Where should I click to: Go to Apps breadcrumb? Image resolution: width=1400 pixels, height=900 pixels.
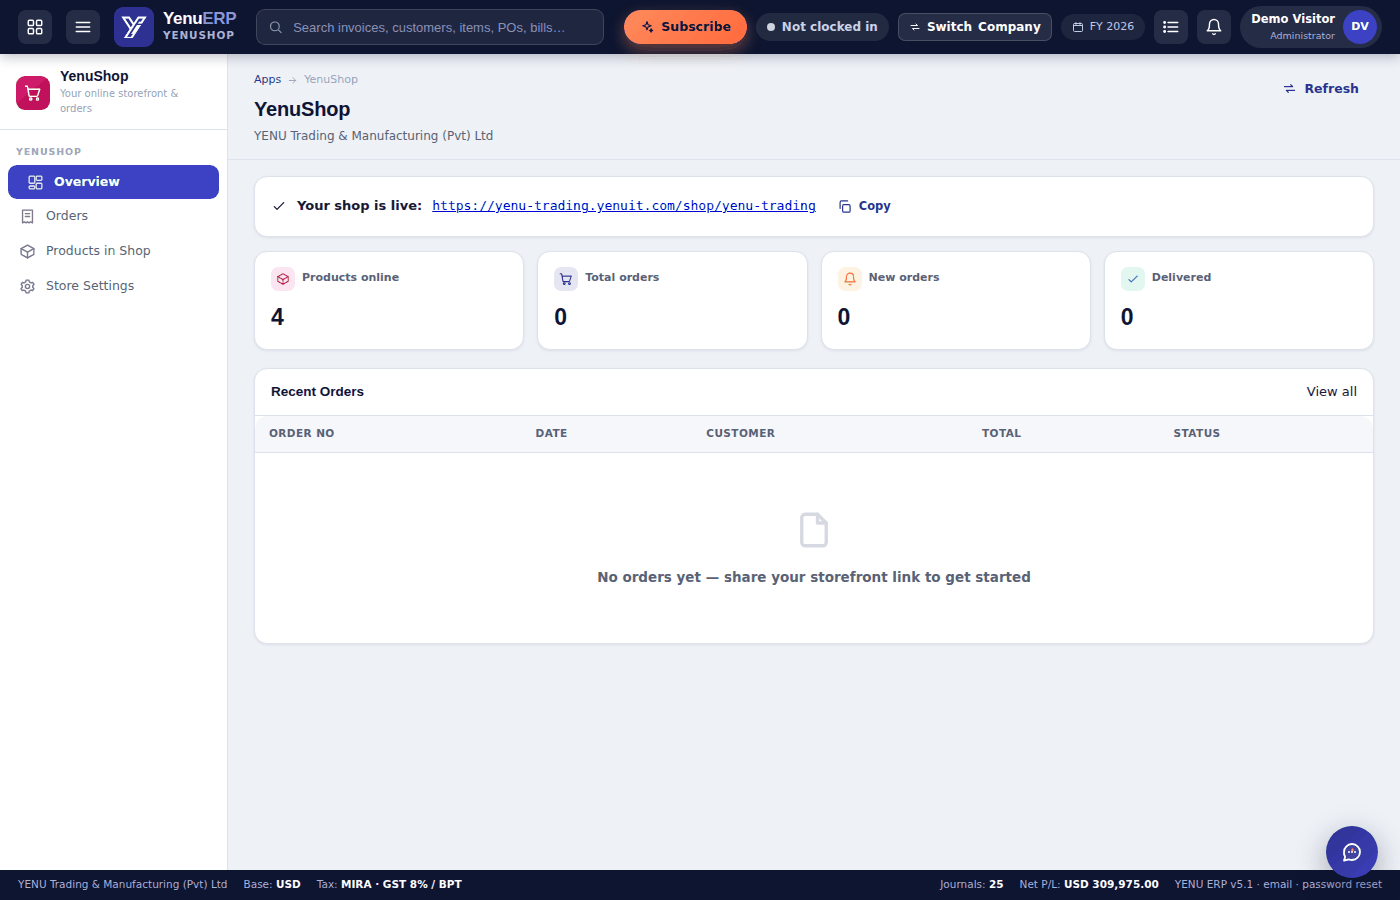point(267,80)
